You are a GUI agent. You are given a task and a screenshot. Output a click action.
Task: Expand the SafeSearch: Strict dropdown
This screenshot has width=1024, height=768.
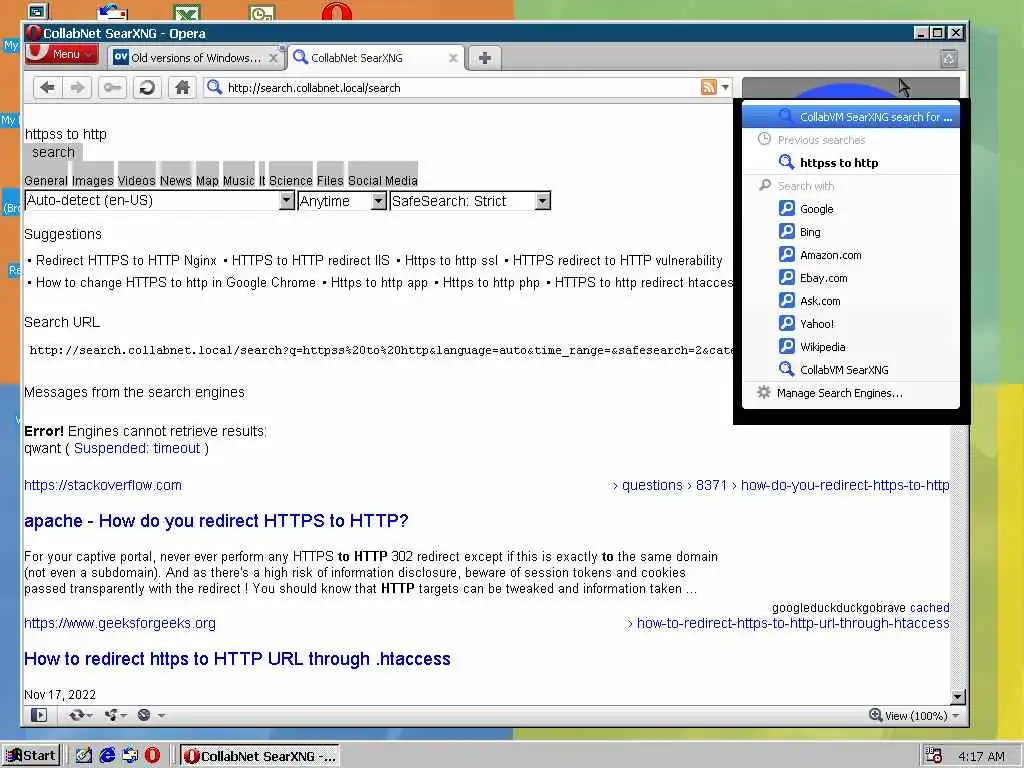tap(543, 200)
